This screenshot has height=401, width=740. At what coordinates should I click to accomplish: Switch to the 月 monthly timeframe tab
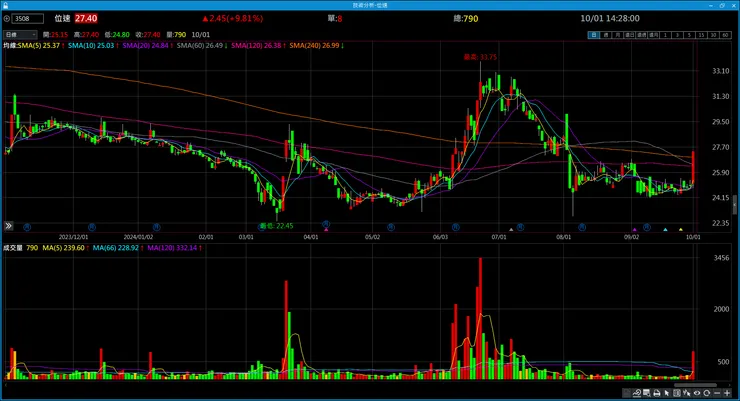point(618,35)
